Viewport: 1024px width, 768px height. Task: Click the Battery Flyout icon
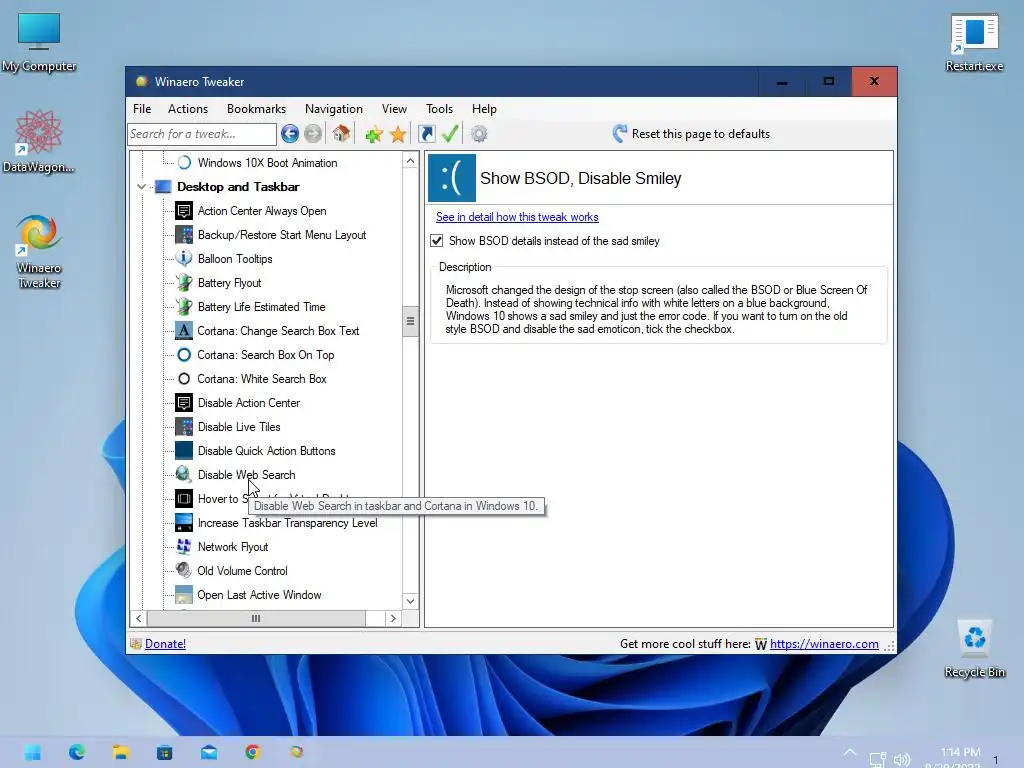click(x=184, y=283)
